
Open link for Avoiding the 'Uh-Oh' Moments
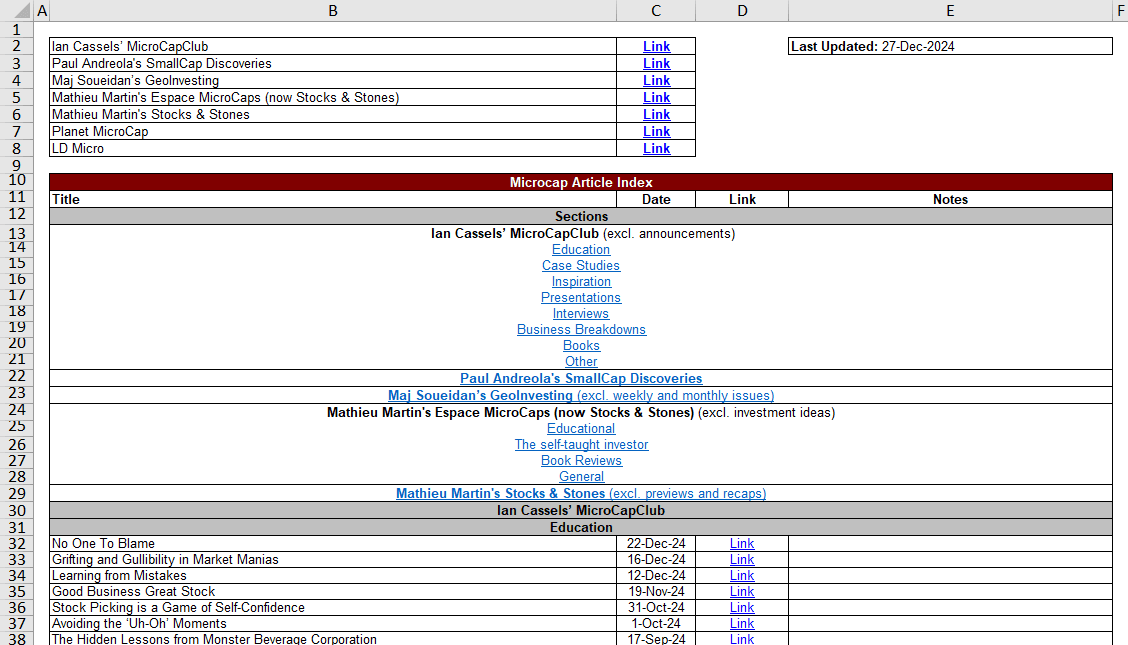pos(742,623)
